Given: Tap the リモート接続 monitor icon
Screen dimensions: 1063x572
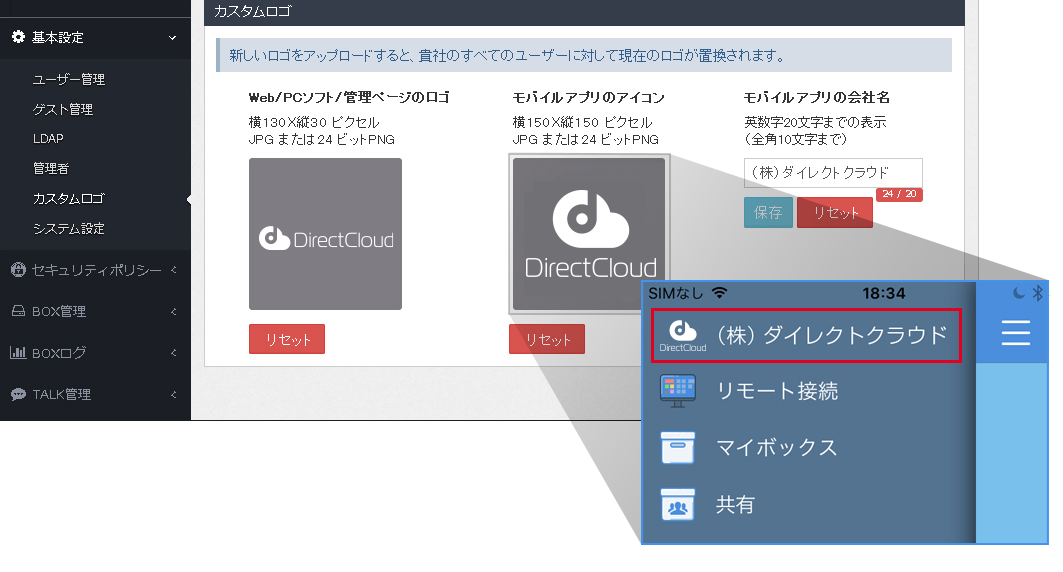Looking at the screenshot, I should click(677, 391).
